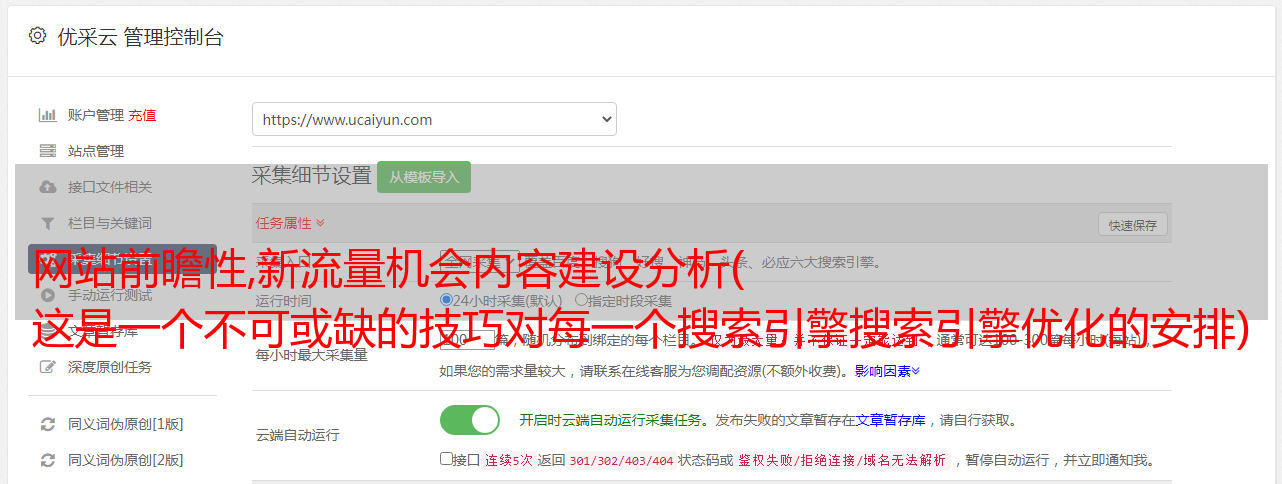Click the 快速保存 button
1282x484 pixels.
(x=1133, y=225)
